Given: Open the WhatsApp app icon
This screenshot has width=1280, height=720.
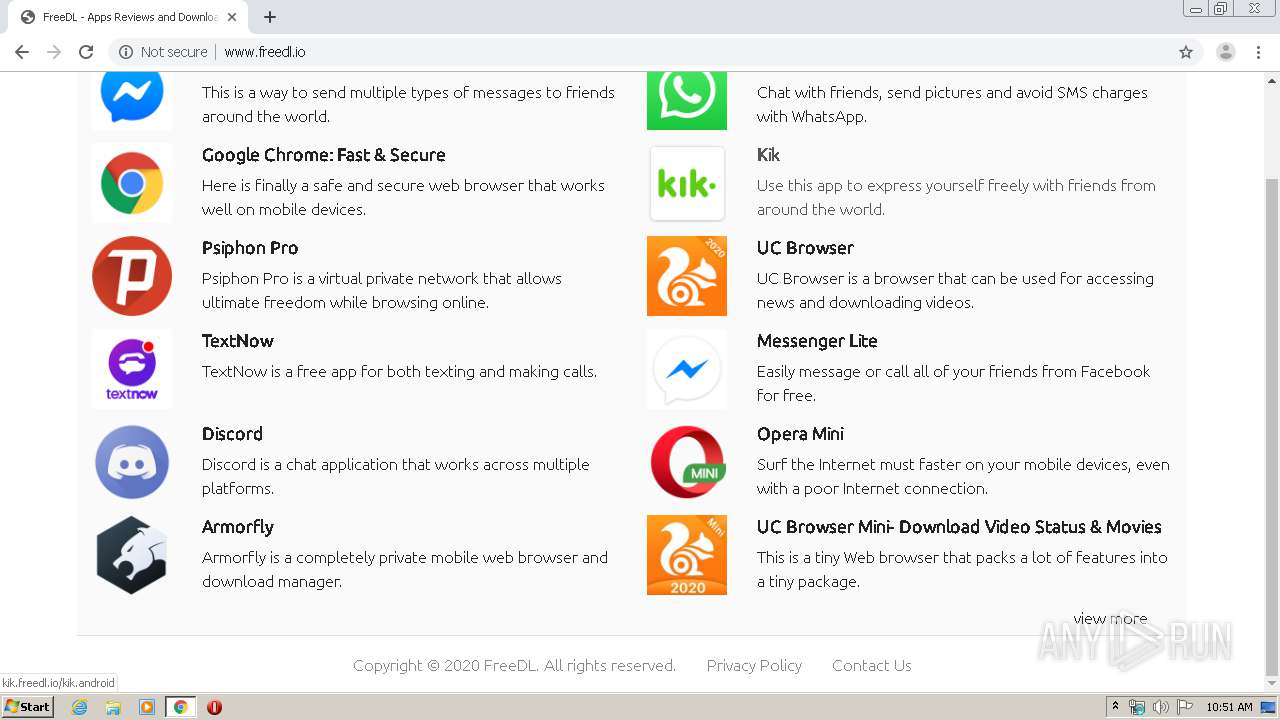Looking at the screenshot, I should pos(687,99).
